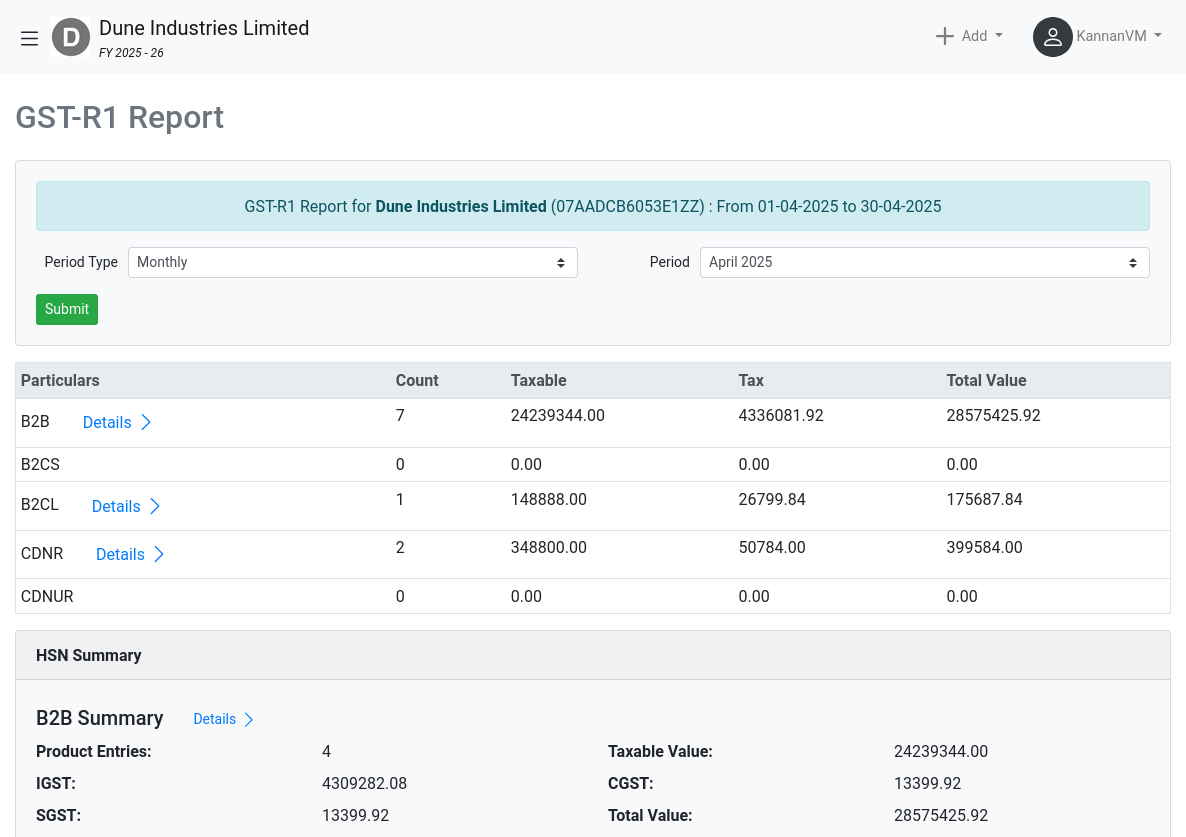
Task: Open the hamburger navigation menu
Action: point(29,38)
